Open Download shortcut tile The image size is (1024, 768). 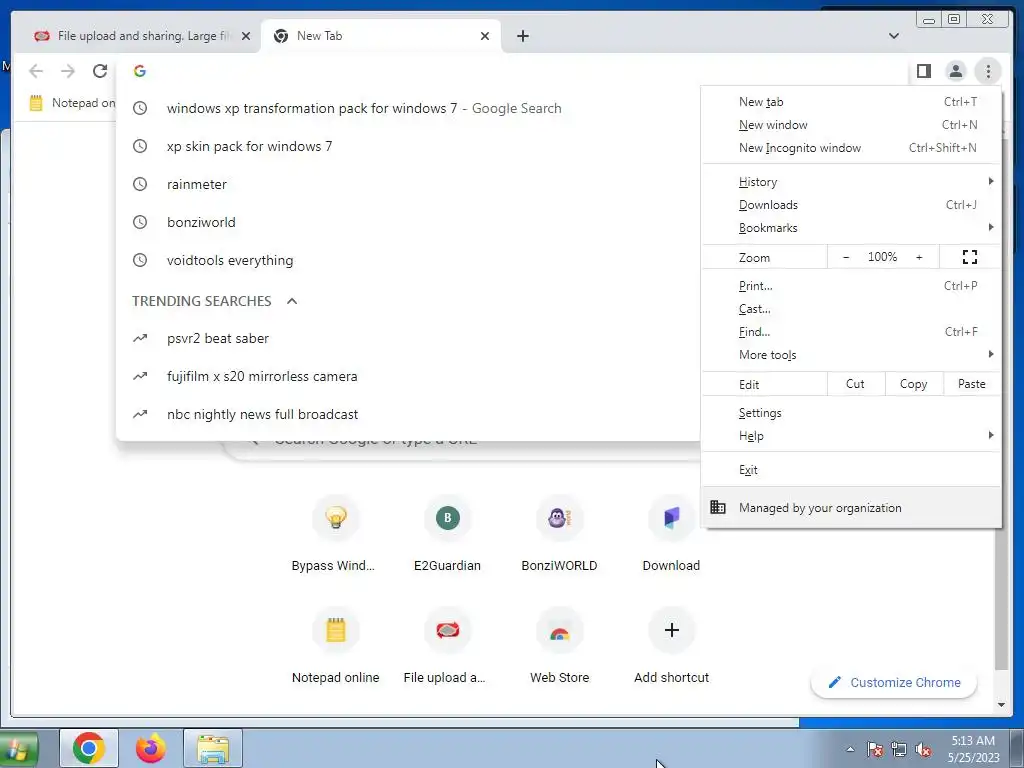pos(671,536)
